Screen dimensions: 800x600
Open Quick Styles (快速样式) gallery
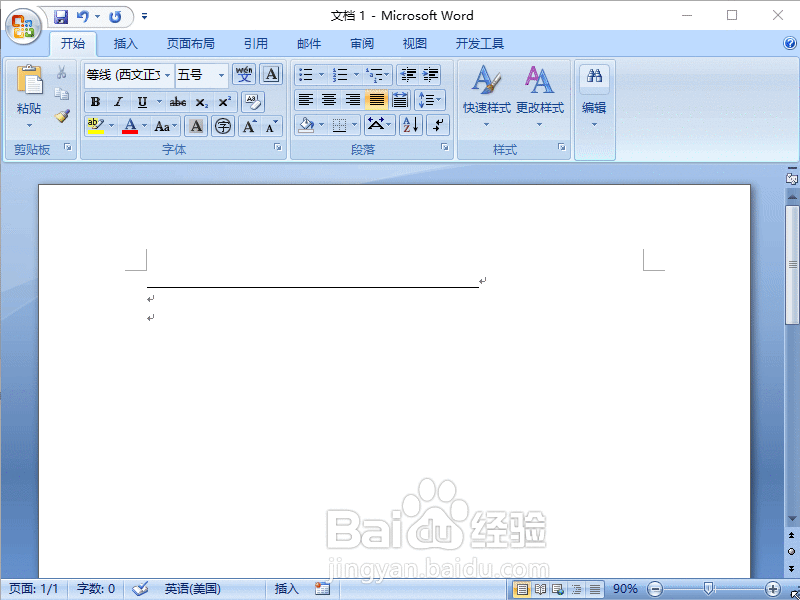486,97
